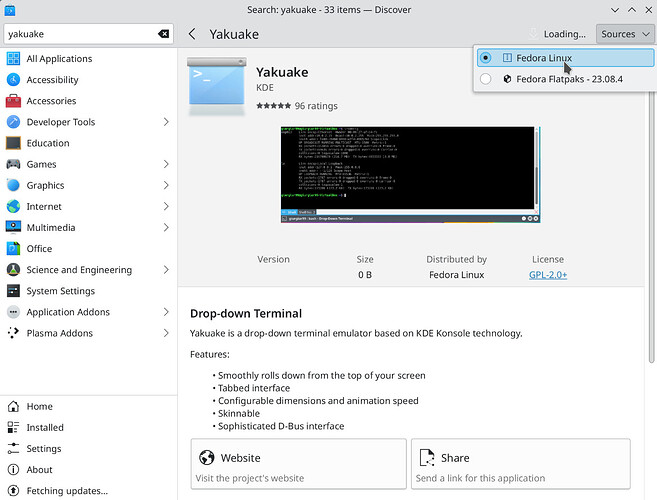Expand the Games subcategories chevron
Image resolution: width=657 pixels, height=500 pixels.
pyautogui.click(x=166, y=164)
